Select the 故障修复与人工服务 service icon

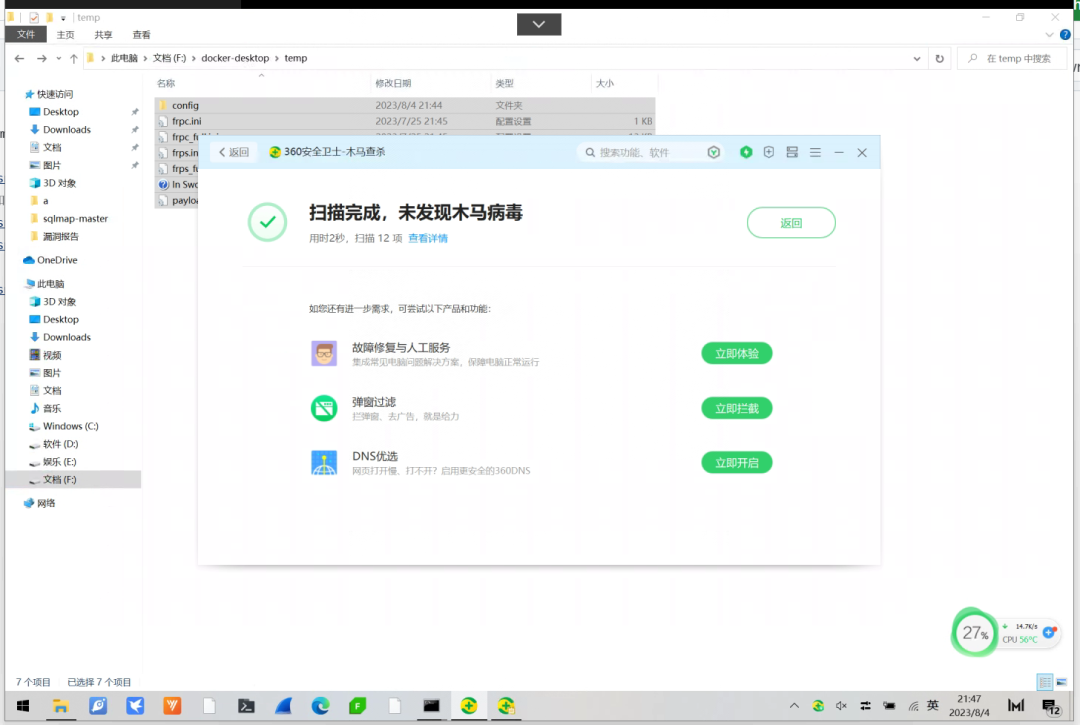[x=324, y=353]
